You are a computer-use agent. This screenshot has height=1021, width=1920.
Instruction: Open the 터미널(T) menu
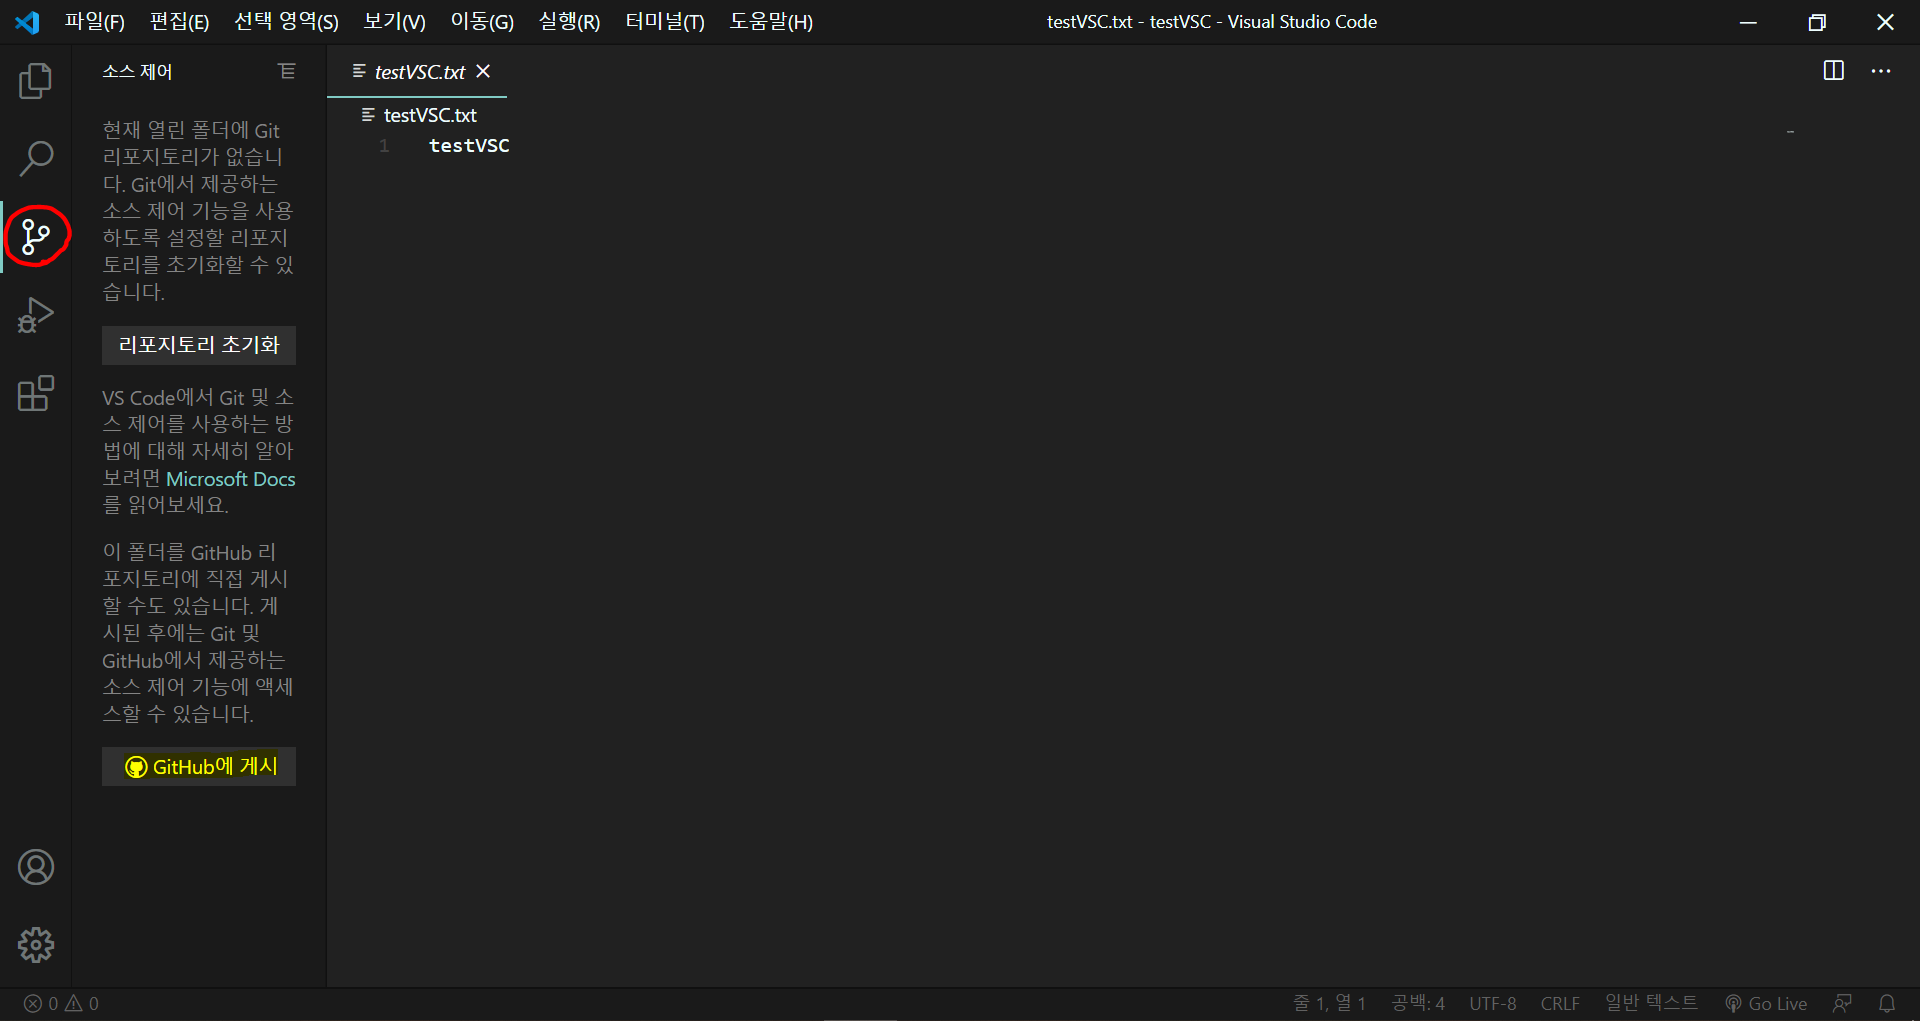(x=665, y=22)
